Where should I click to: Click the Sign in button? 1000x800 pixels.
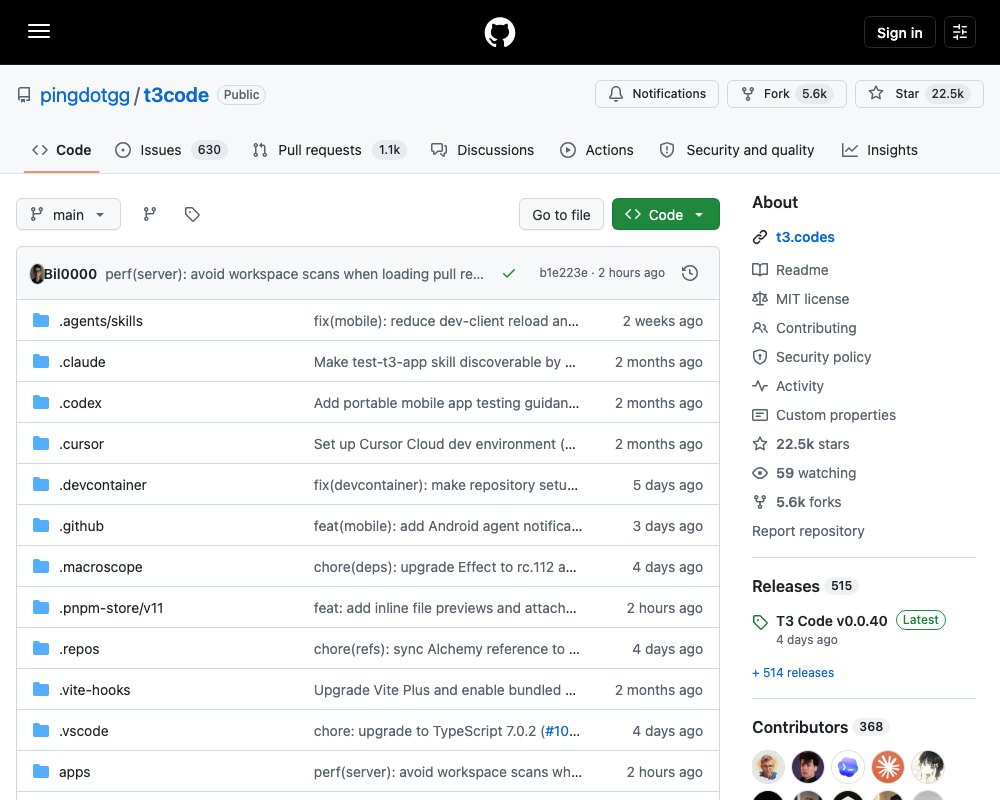coord(899,33)
